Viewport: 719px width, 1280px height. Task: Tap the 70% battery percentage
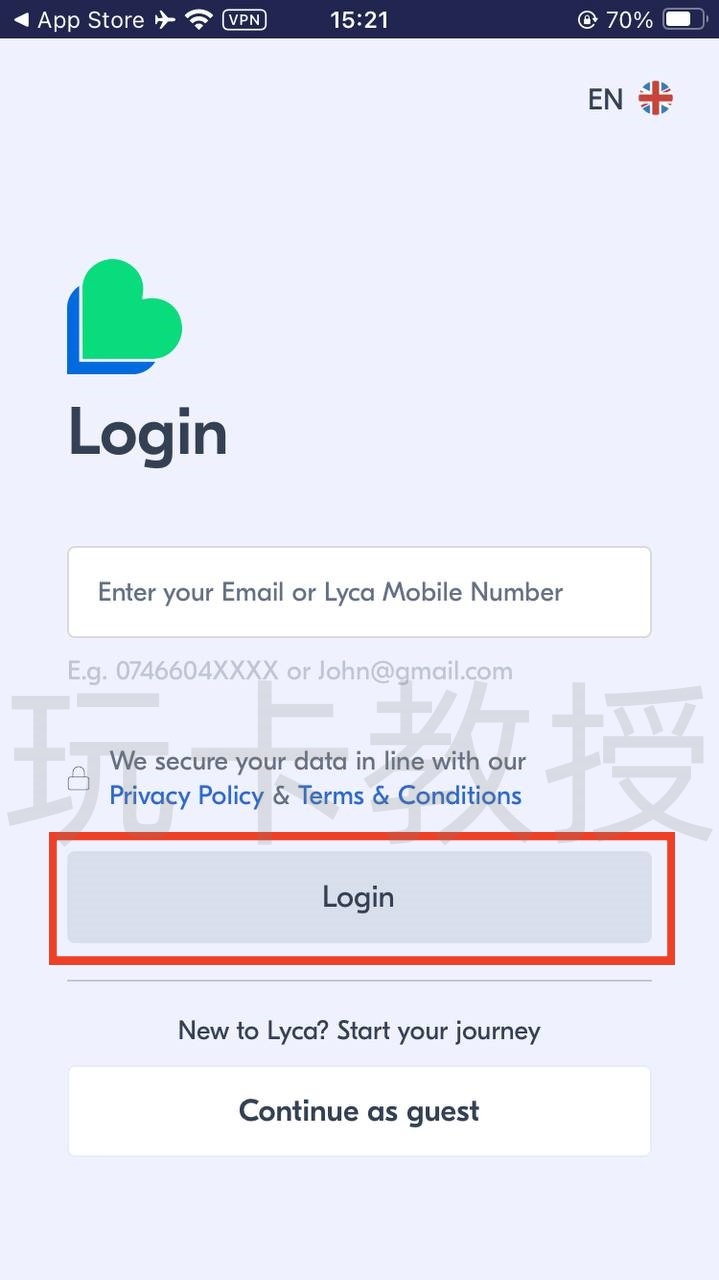[x=629, y=19]
